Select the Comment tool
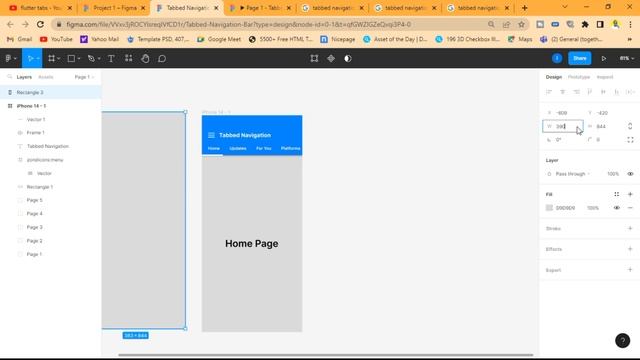 [x=162, y=58]
